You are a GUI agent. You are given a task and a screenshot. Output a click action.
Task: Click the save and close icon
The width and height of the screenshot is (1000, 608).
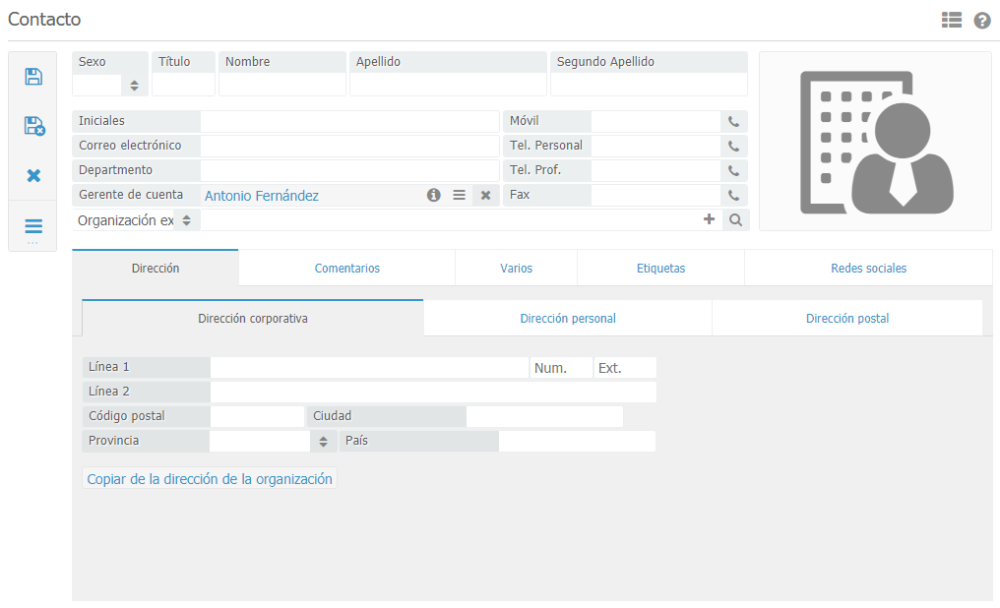click(x=33, y=126)
